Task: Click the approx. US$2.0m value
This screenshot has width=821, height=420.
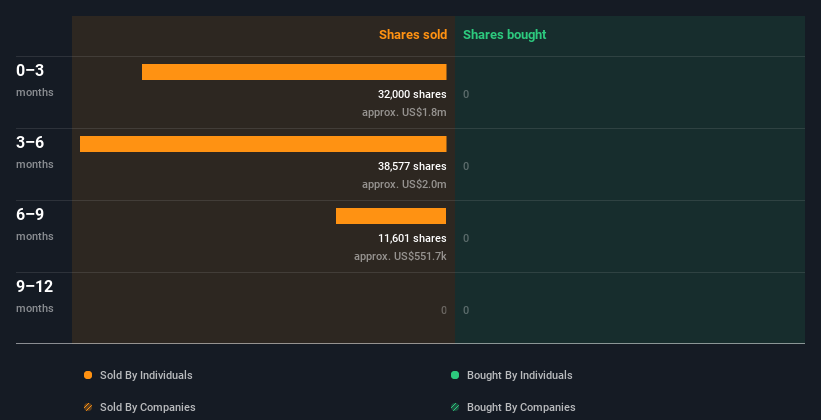Action: coord(404,184)
